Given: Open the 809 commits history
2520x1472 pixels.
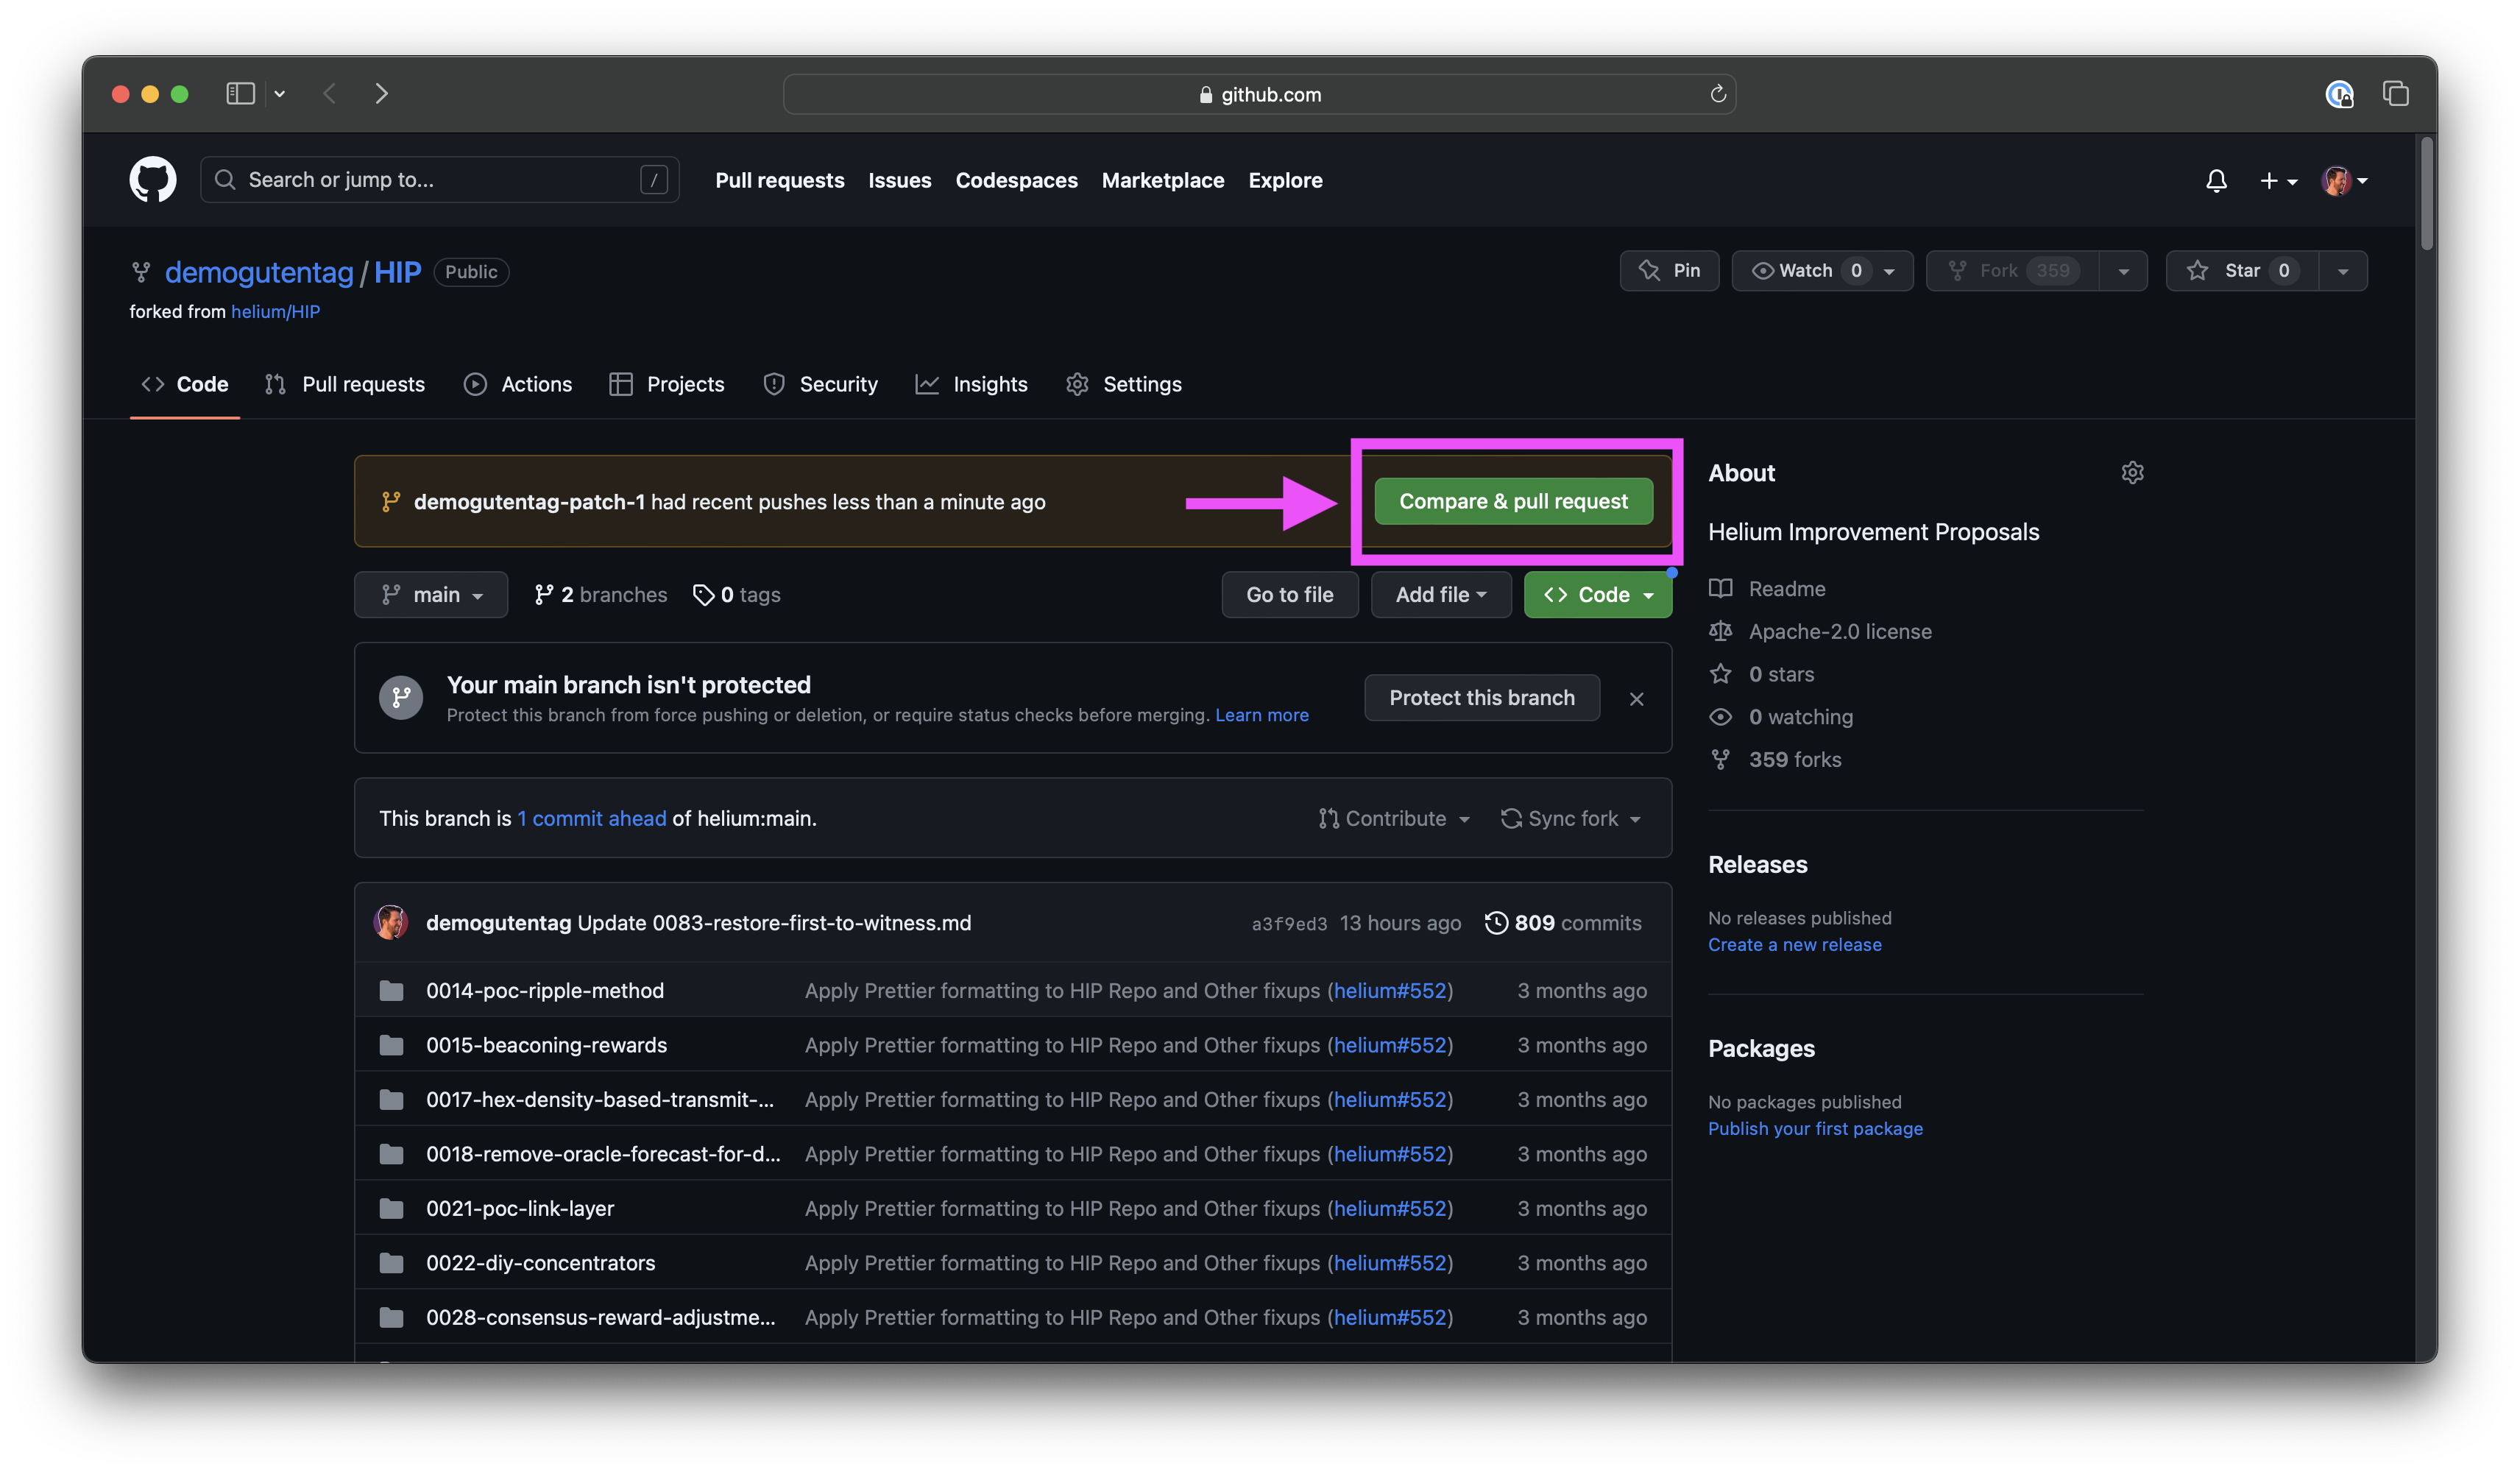Looking at the screenshot, I should [1563, 923].
